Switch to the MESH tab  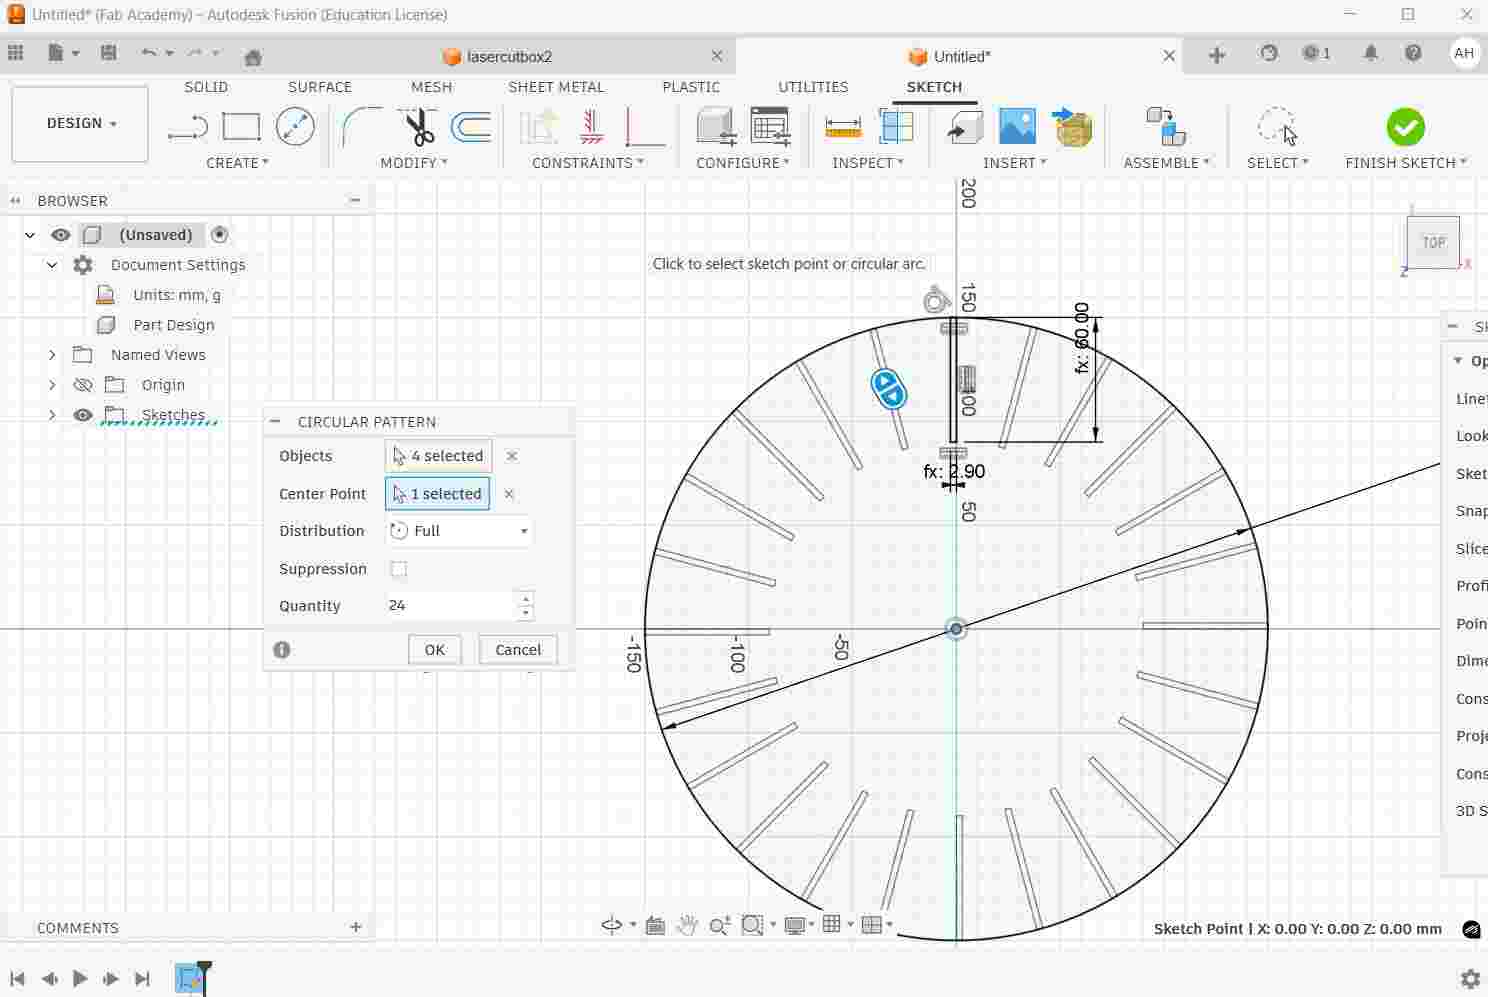point(432,87)
